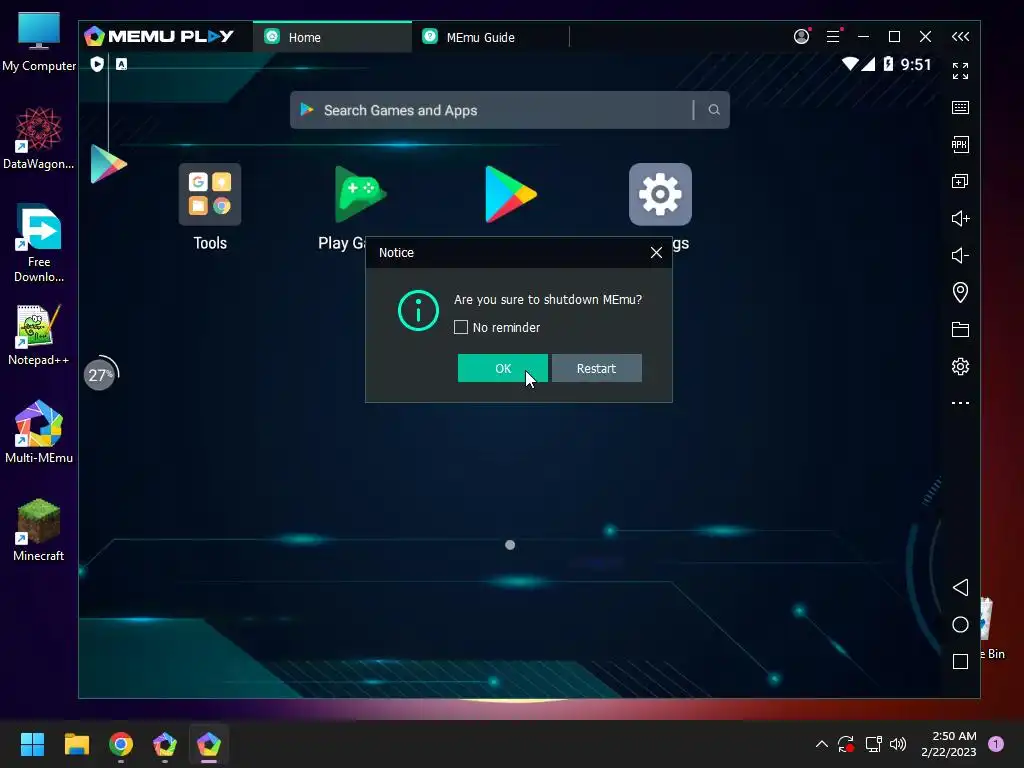The width and height of the screenshot is (1024, 768).
Task: Open the Windows Start menu
Action: [32, 744]
